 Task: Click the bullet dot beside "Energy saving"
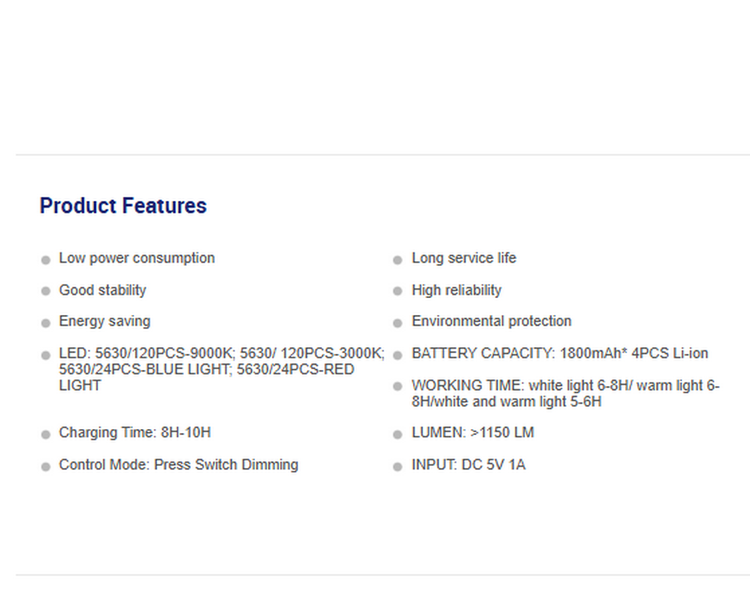tap(46, 323)
